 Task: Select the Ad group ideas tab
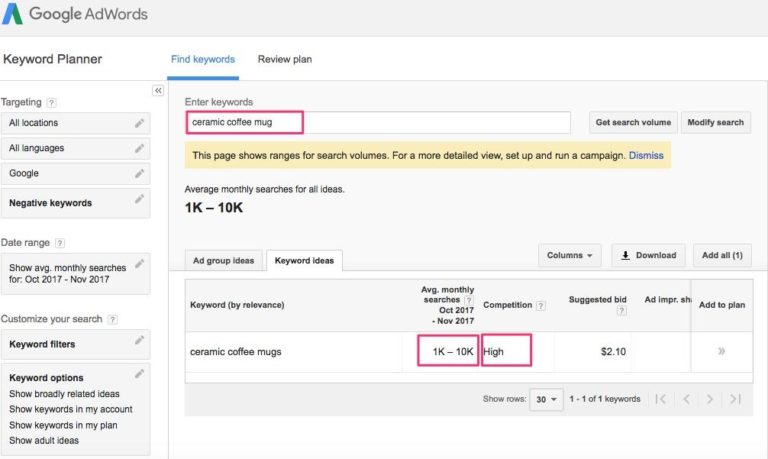point(222,261)
